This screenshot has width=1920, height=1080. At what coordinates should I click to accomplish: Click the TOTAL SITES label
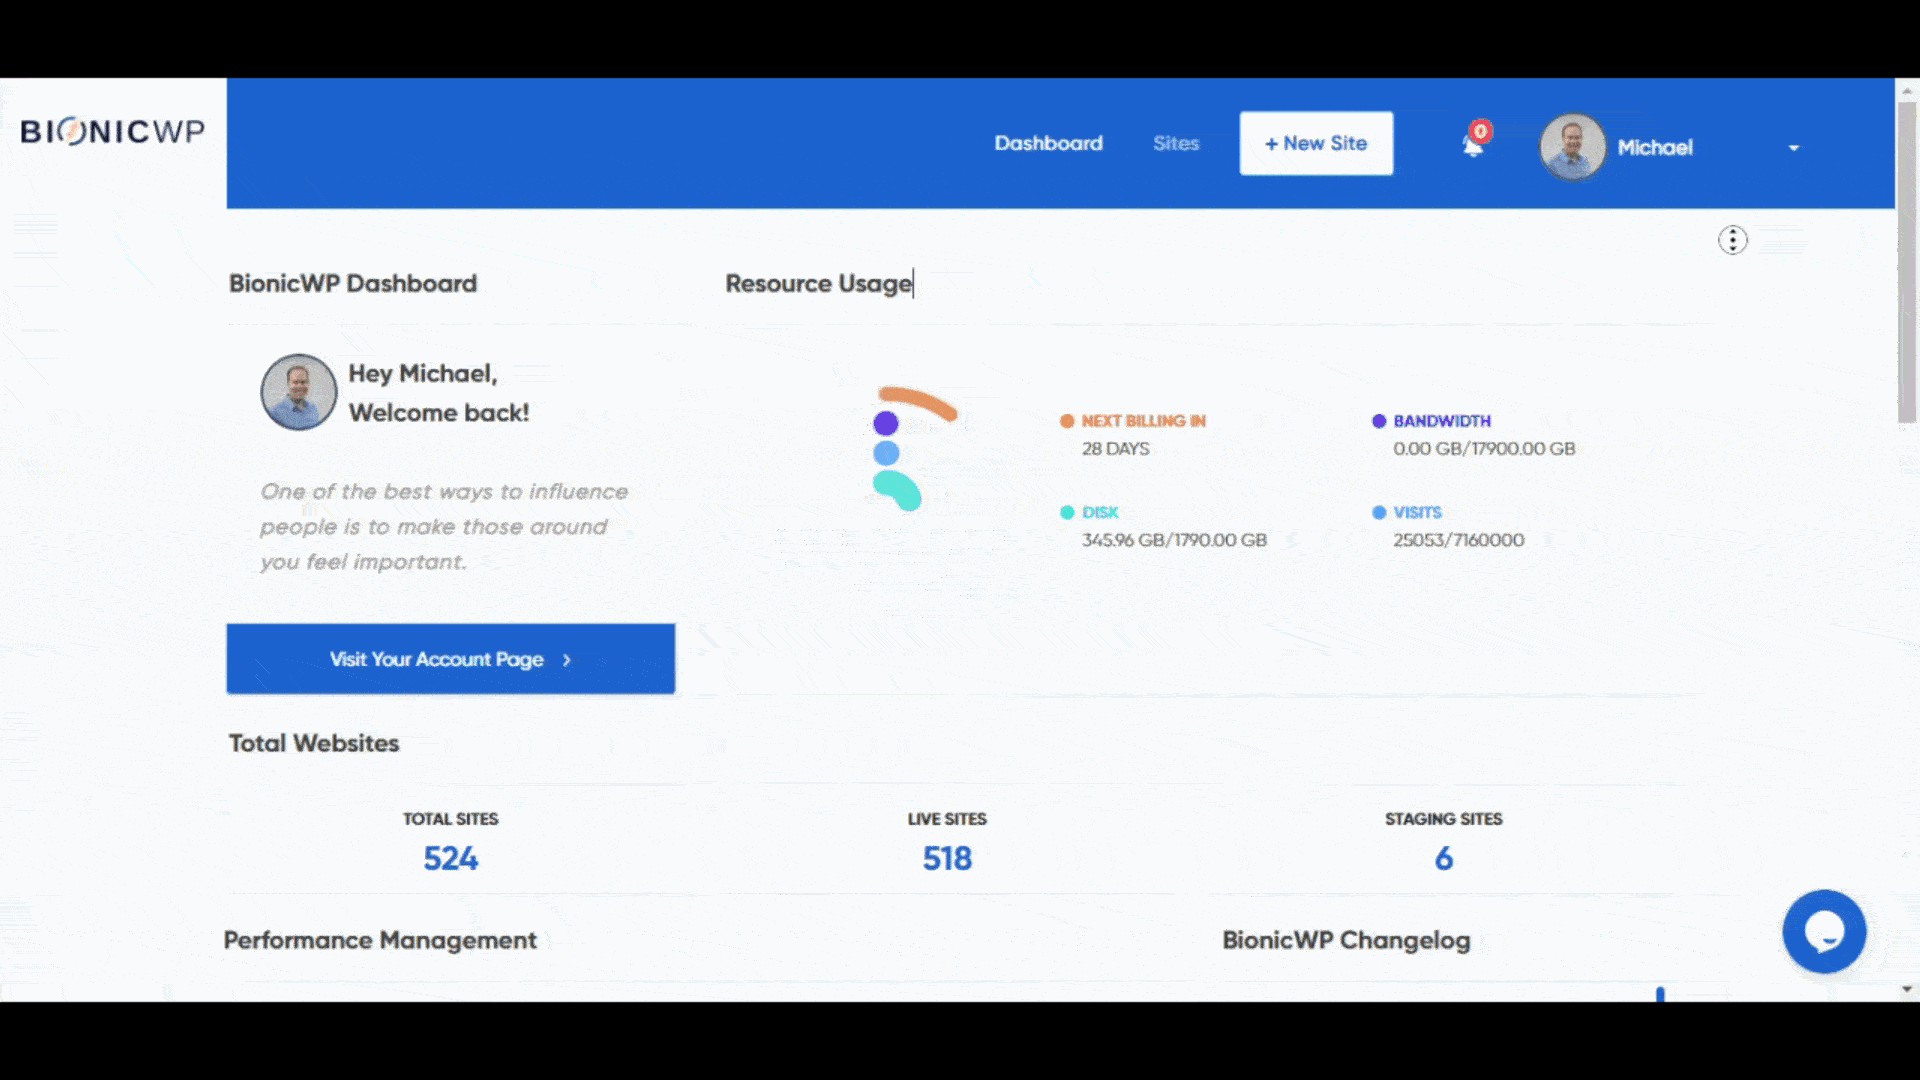(451, 819)
